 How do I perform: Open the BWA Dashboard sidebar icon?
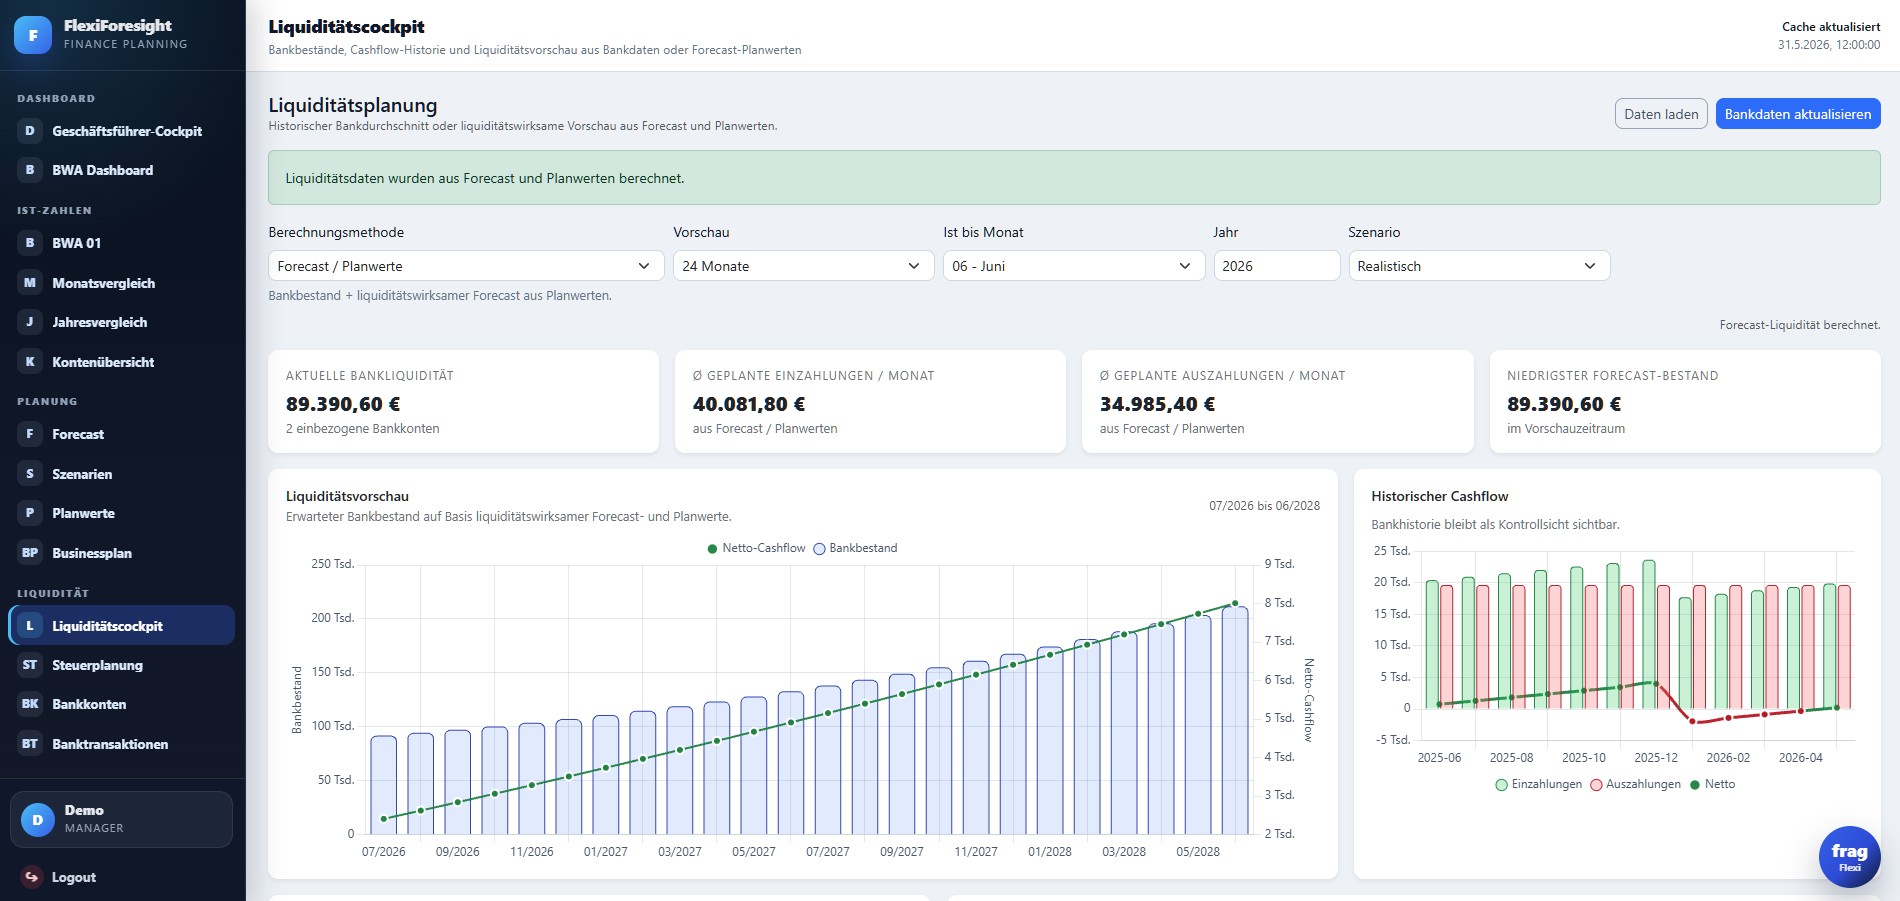pos(30,170)
